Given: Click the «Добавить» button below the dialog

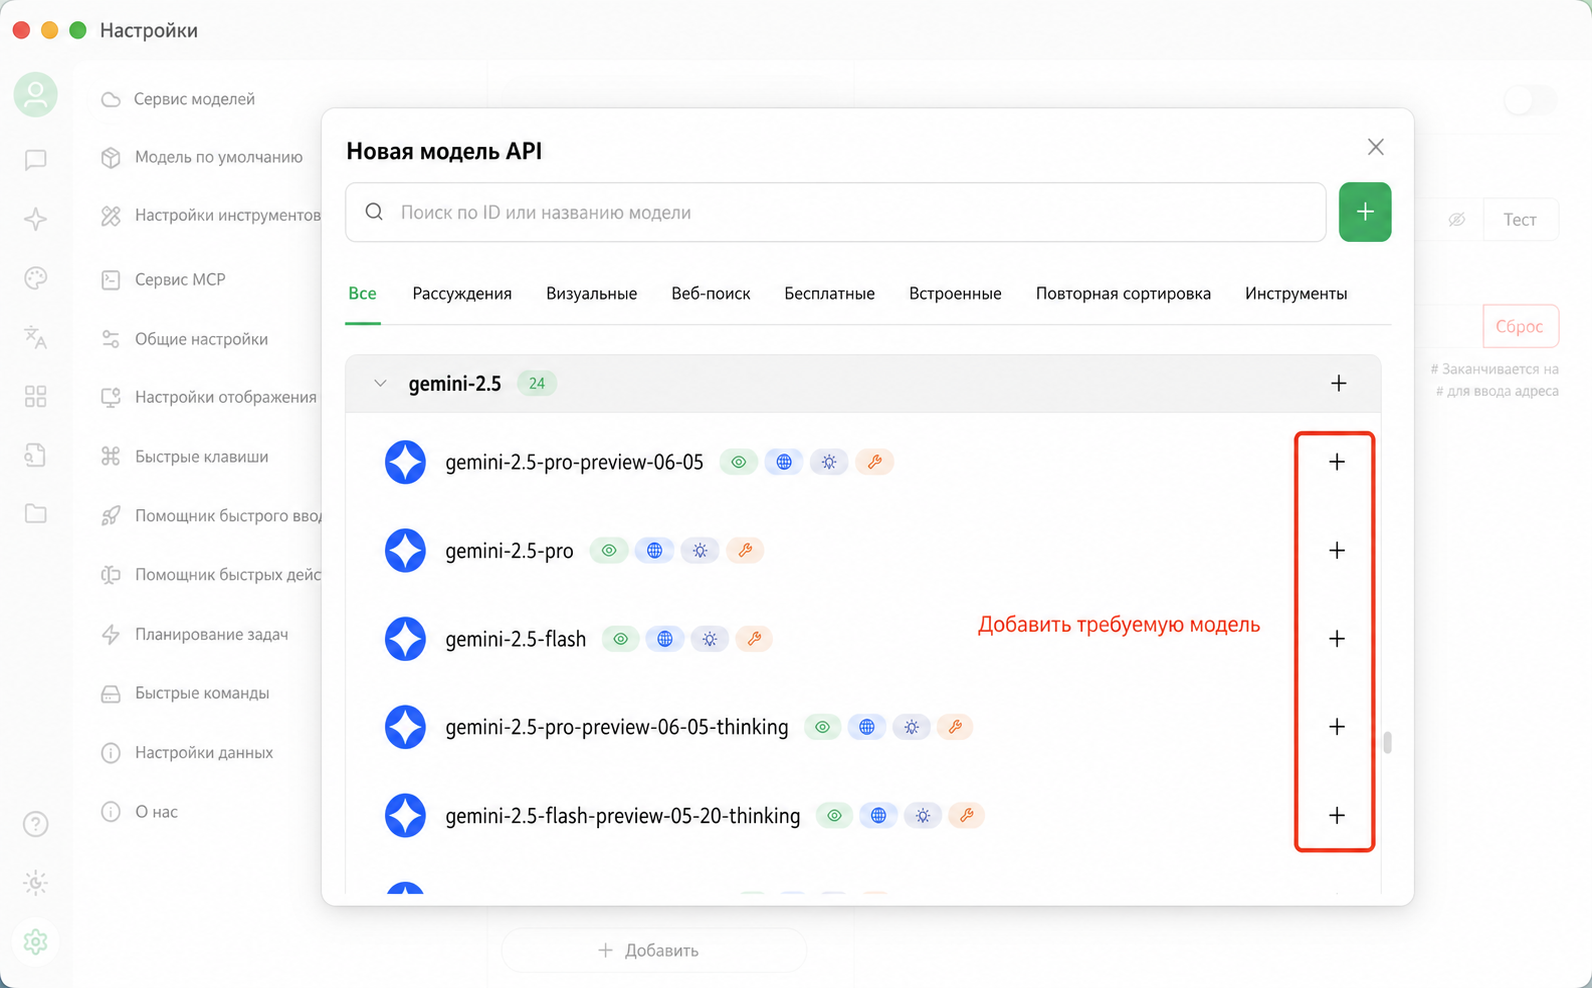Looking at the screenshot, I should [x=653, y=950].
